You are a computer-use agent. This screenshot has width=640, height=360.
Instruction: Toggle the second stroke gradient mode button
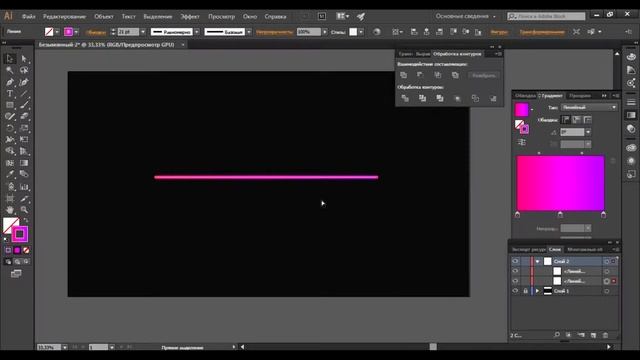pos(576,120)
